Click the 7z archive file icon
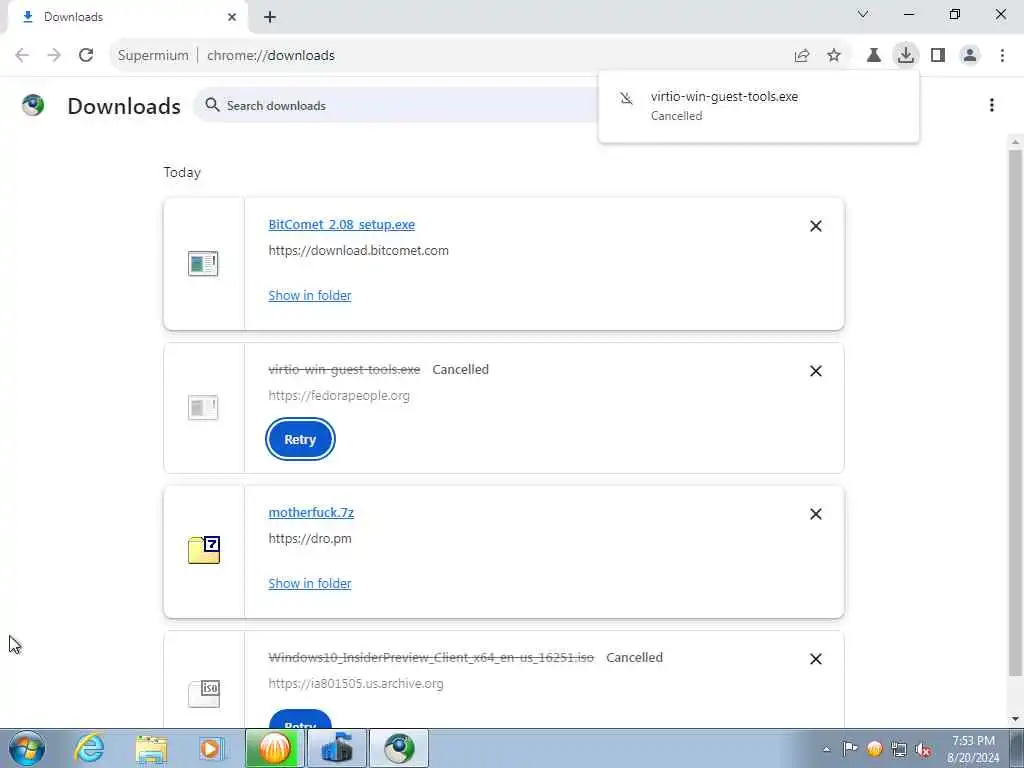The height and width of the screenshot is (768, 1024). (x=204, y=550)
